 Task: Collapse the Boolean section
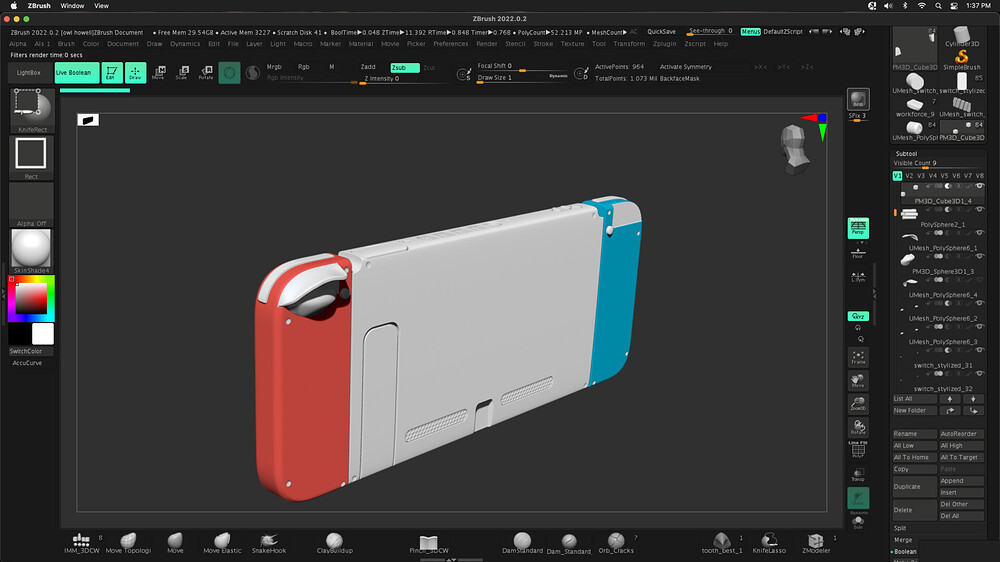pyautogui.click(x=905, y=551)
